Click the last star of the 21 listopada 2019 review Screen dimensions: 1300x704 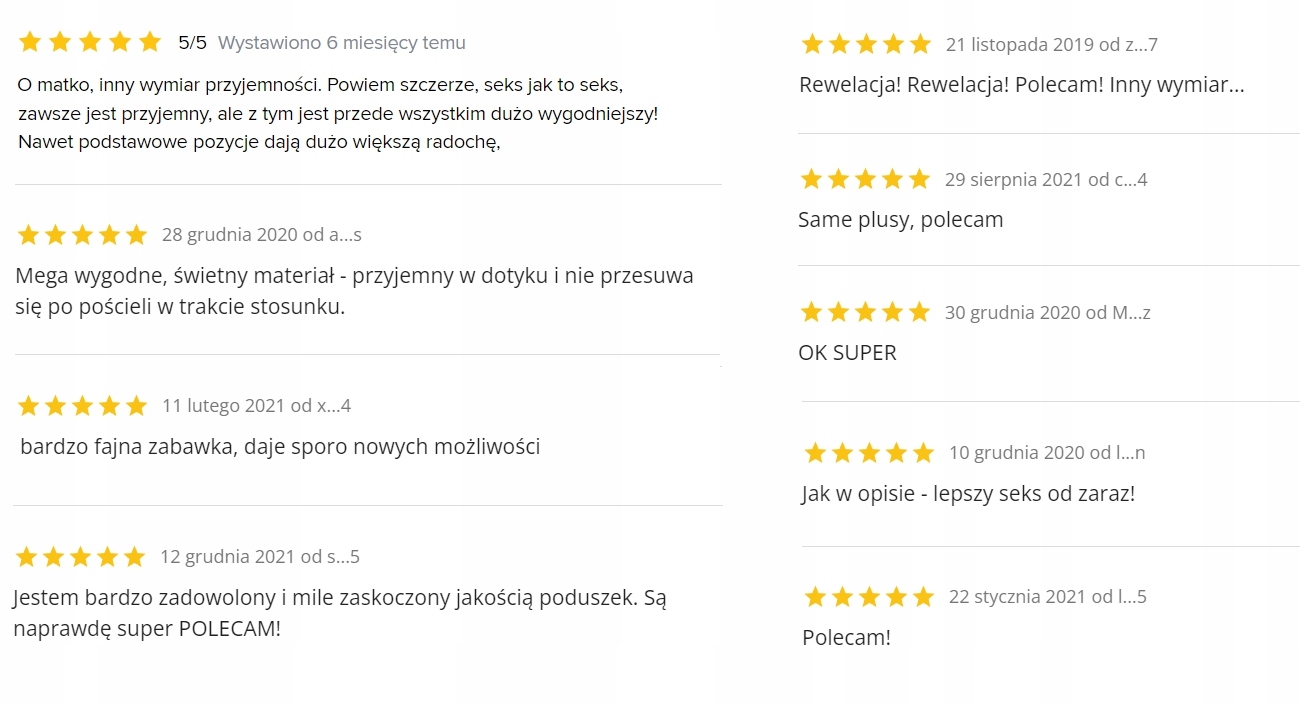920,44
